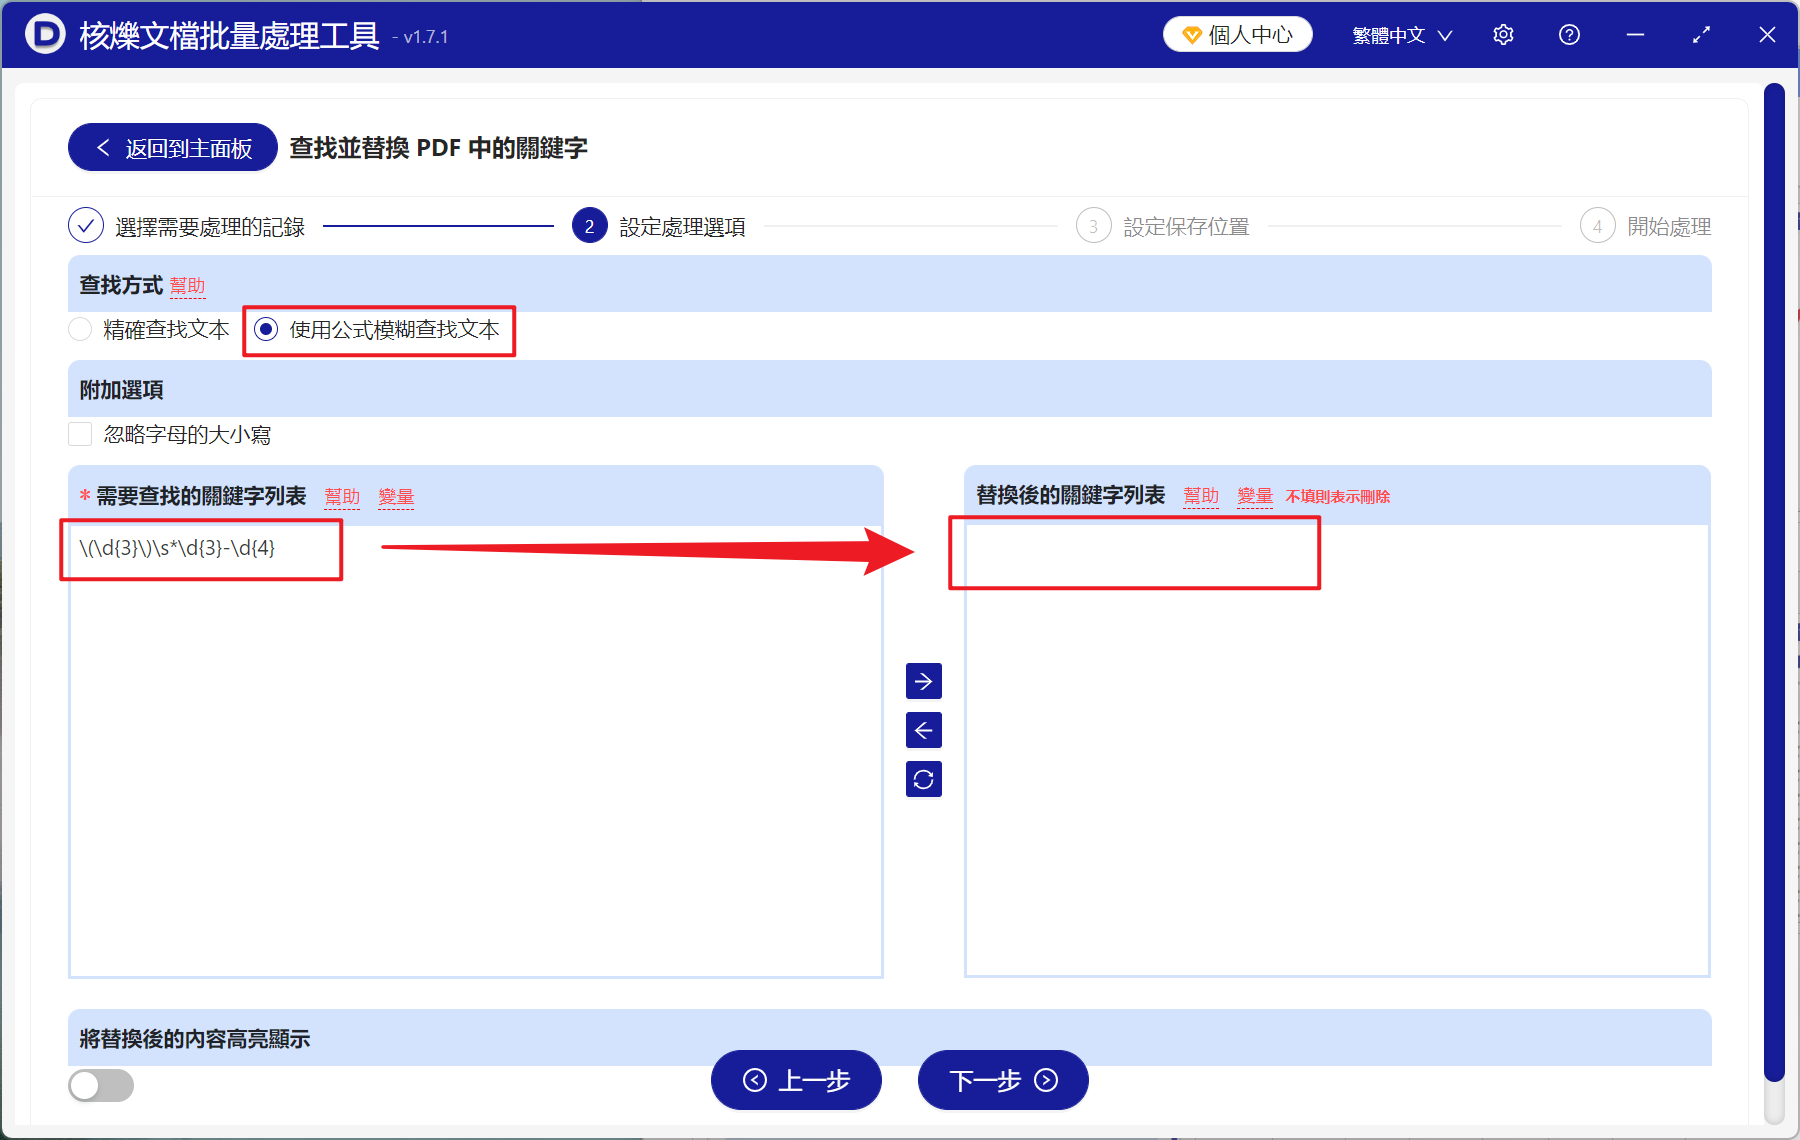Image resolution: width=1800 pixels, height=1140 pixels.
Task: Click 返回到主面板 button
Action: [x=171, y=146]
